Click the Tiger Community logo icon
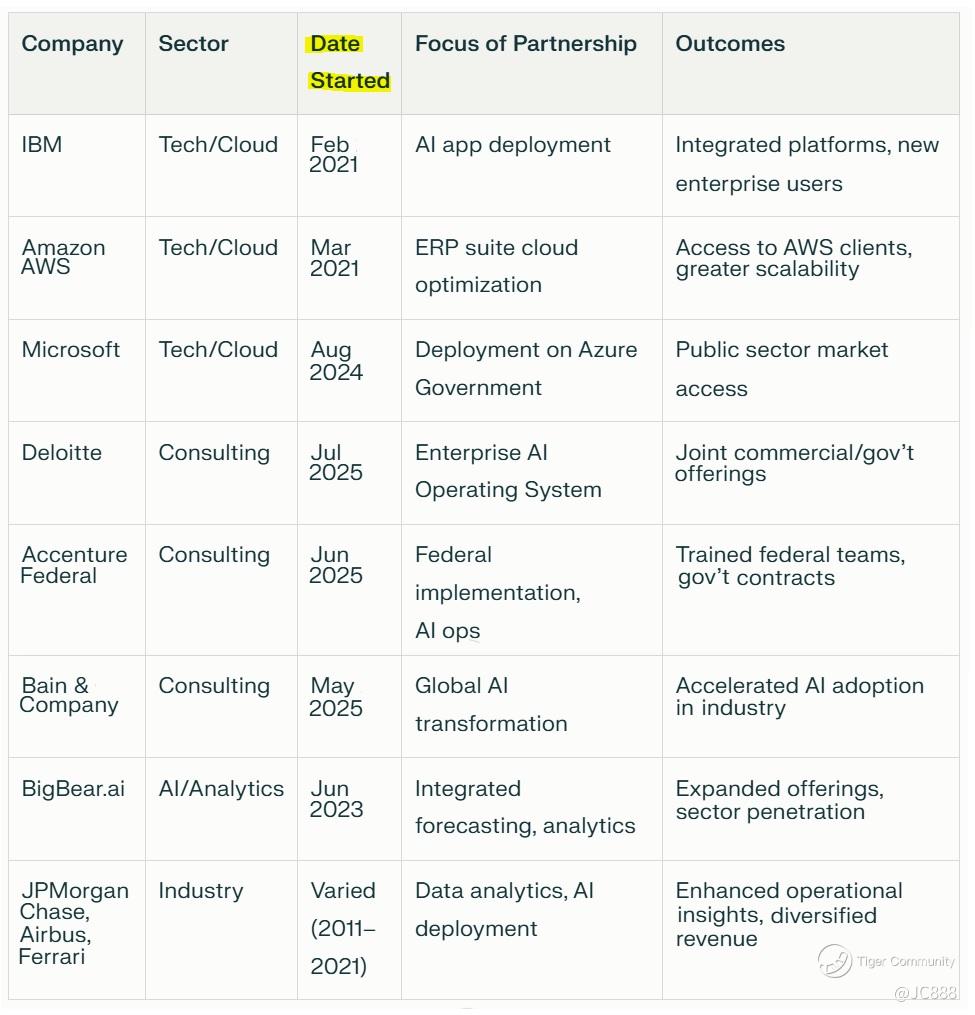 click(835, 960)
